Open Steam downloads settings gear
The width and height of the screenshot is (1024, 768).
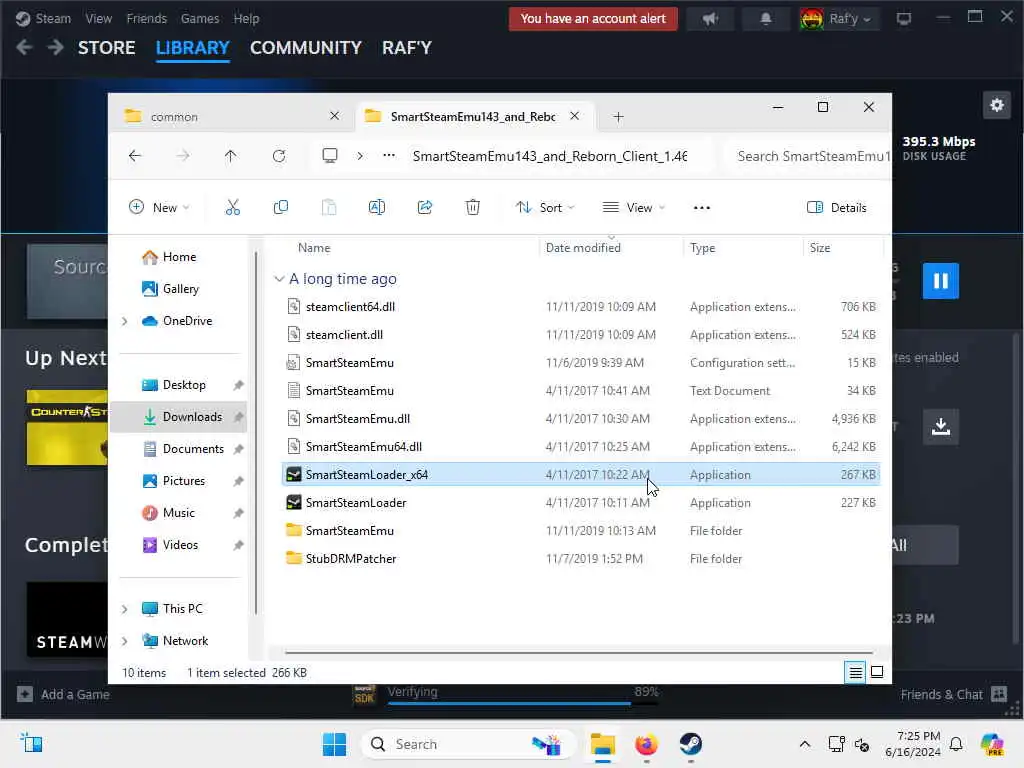click(997, 105)
